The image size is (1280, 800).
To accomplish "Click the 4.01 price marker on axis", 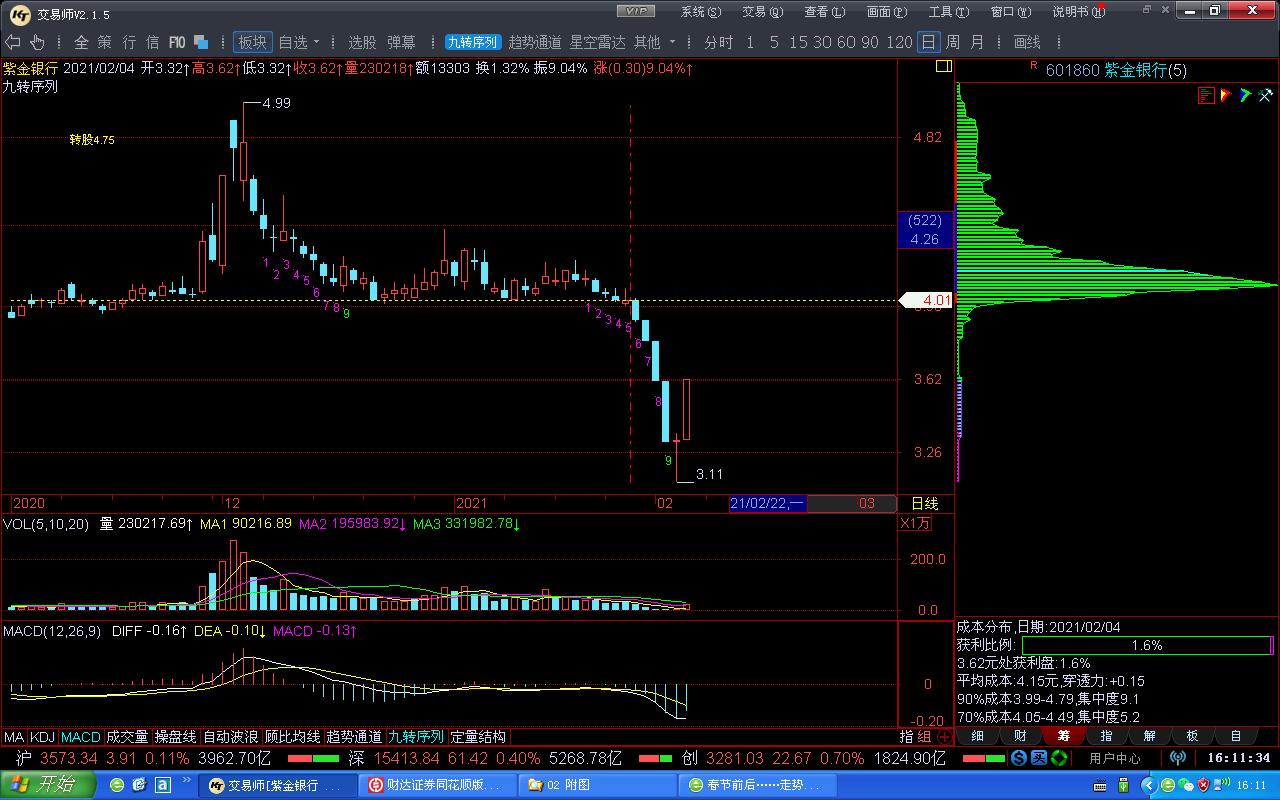I will click(926, 299).
